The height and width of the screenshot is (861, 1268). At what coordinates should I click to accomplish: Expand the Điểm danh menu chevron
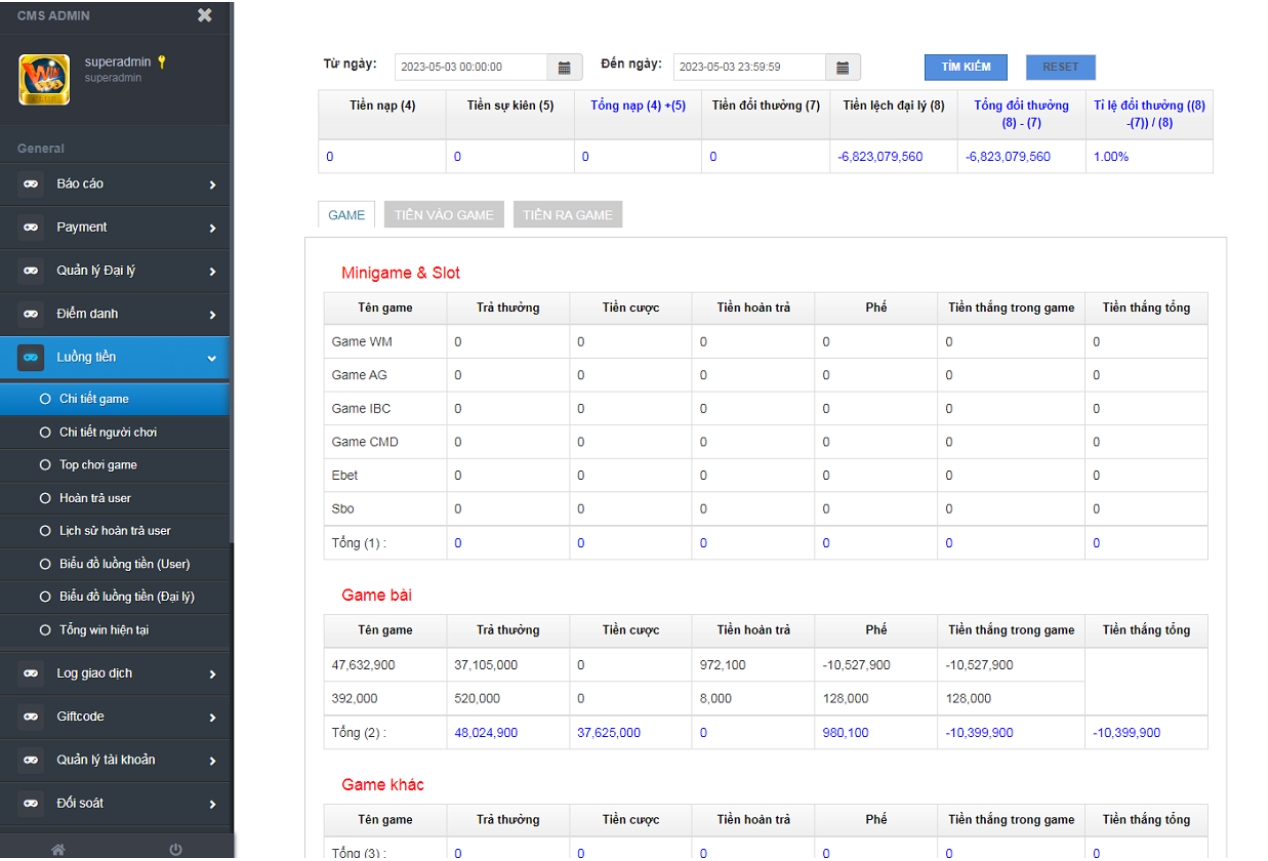[x=212, y=314]
